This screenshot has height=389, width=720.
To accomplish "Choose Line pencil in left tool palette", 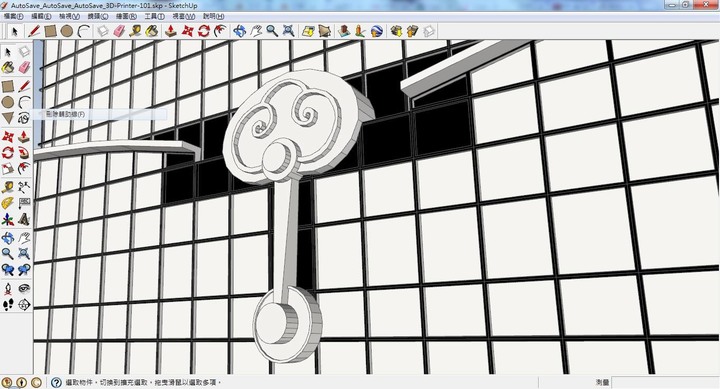I will pyautogui.click(x=24, y=86).
